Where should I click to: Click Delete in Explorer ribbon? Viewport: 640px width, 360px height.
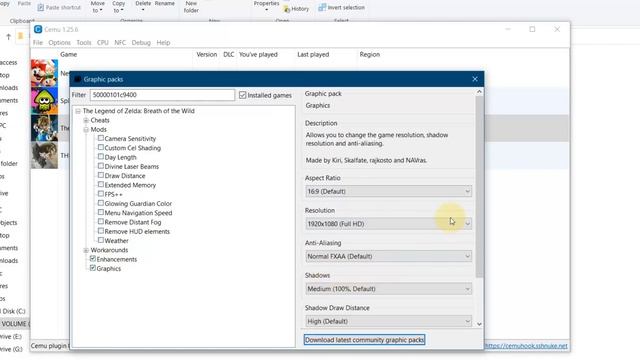click(x=143, y=5)
